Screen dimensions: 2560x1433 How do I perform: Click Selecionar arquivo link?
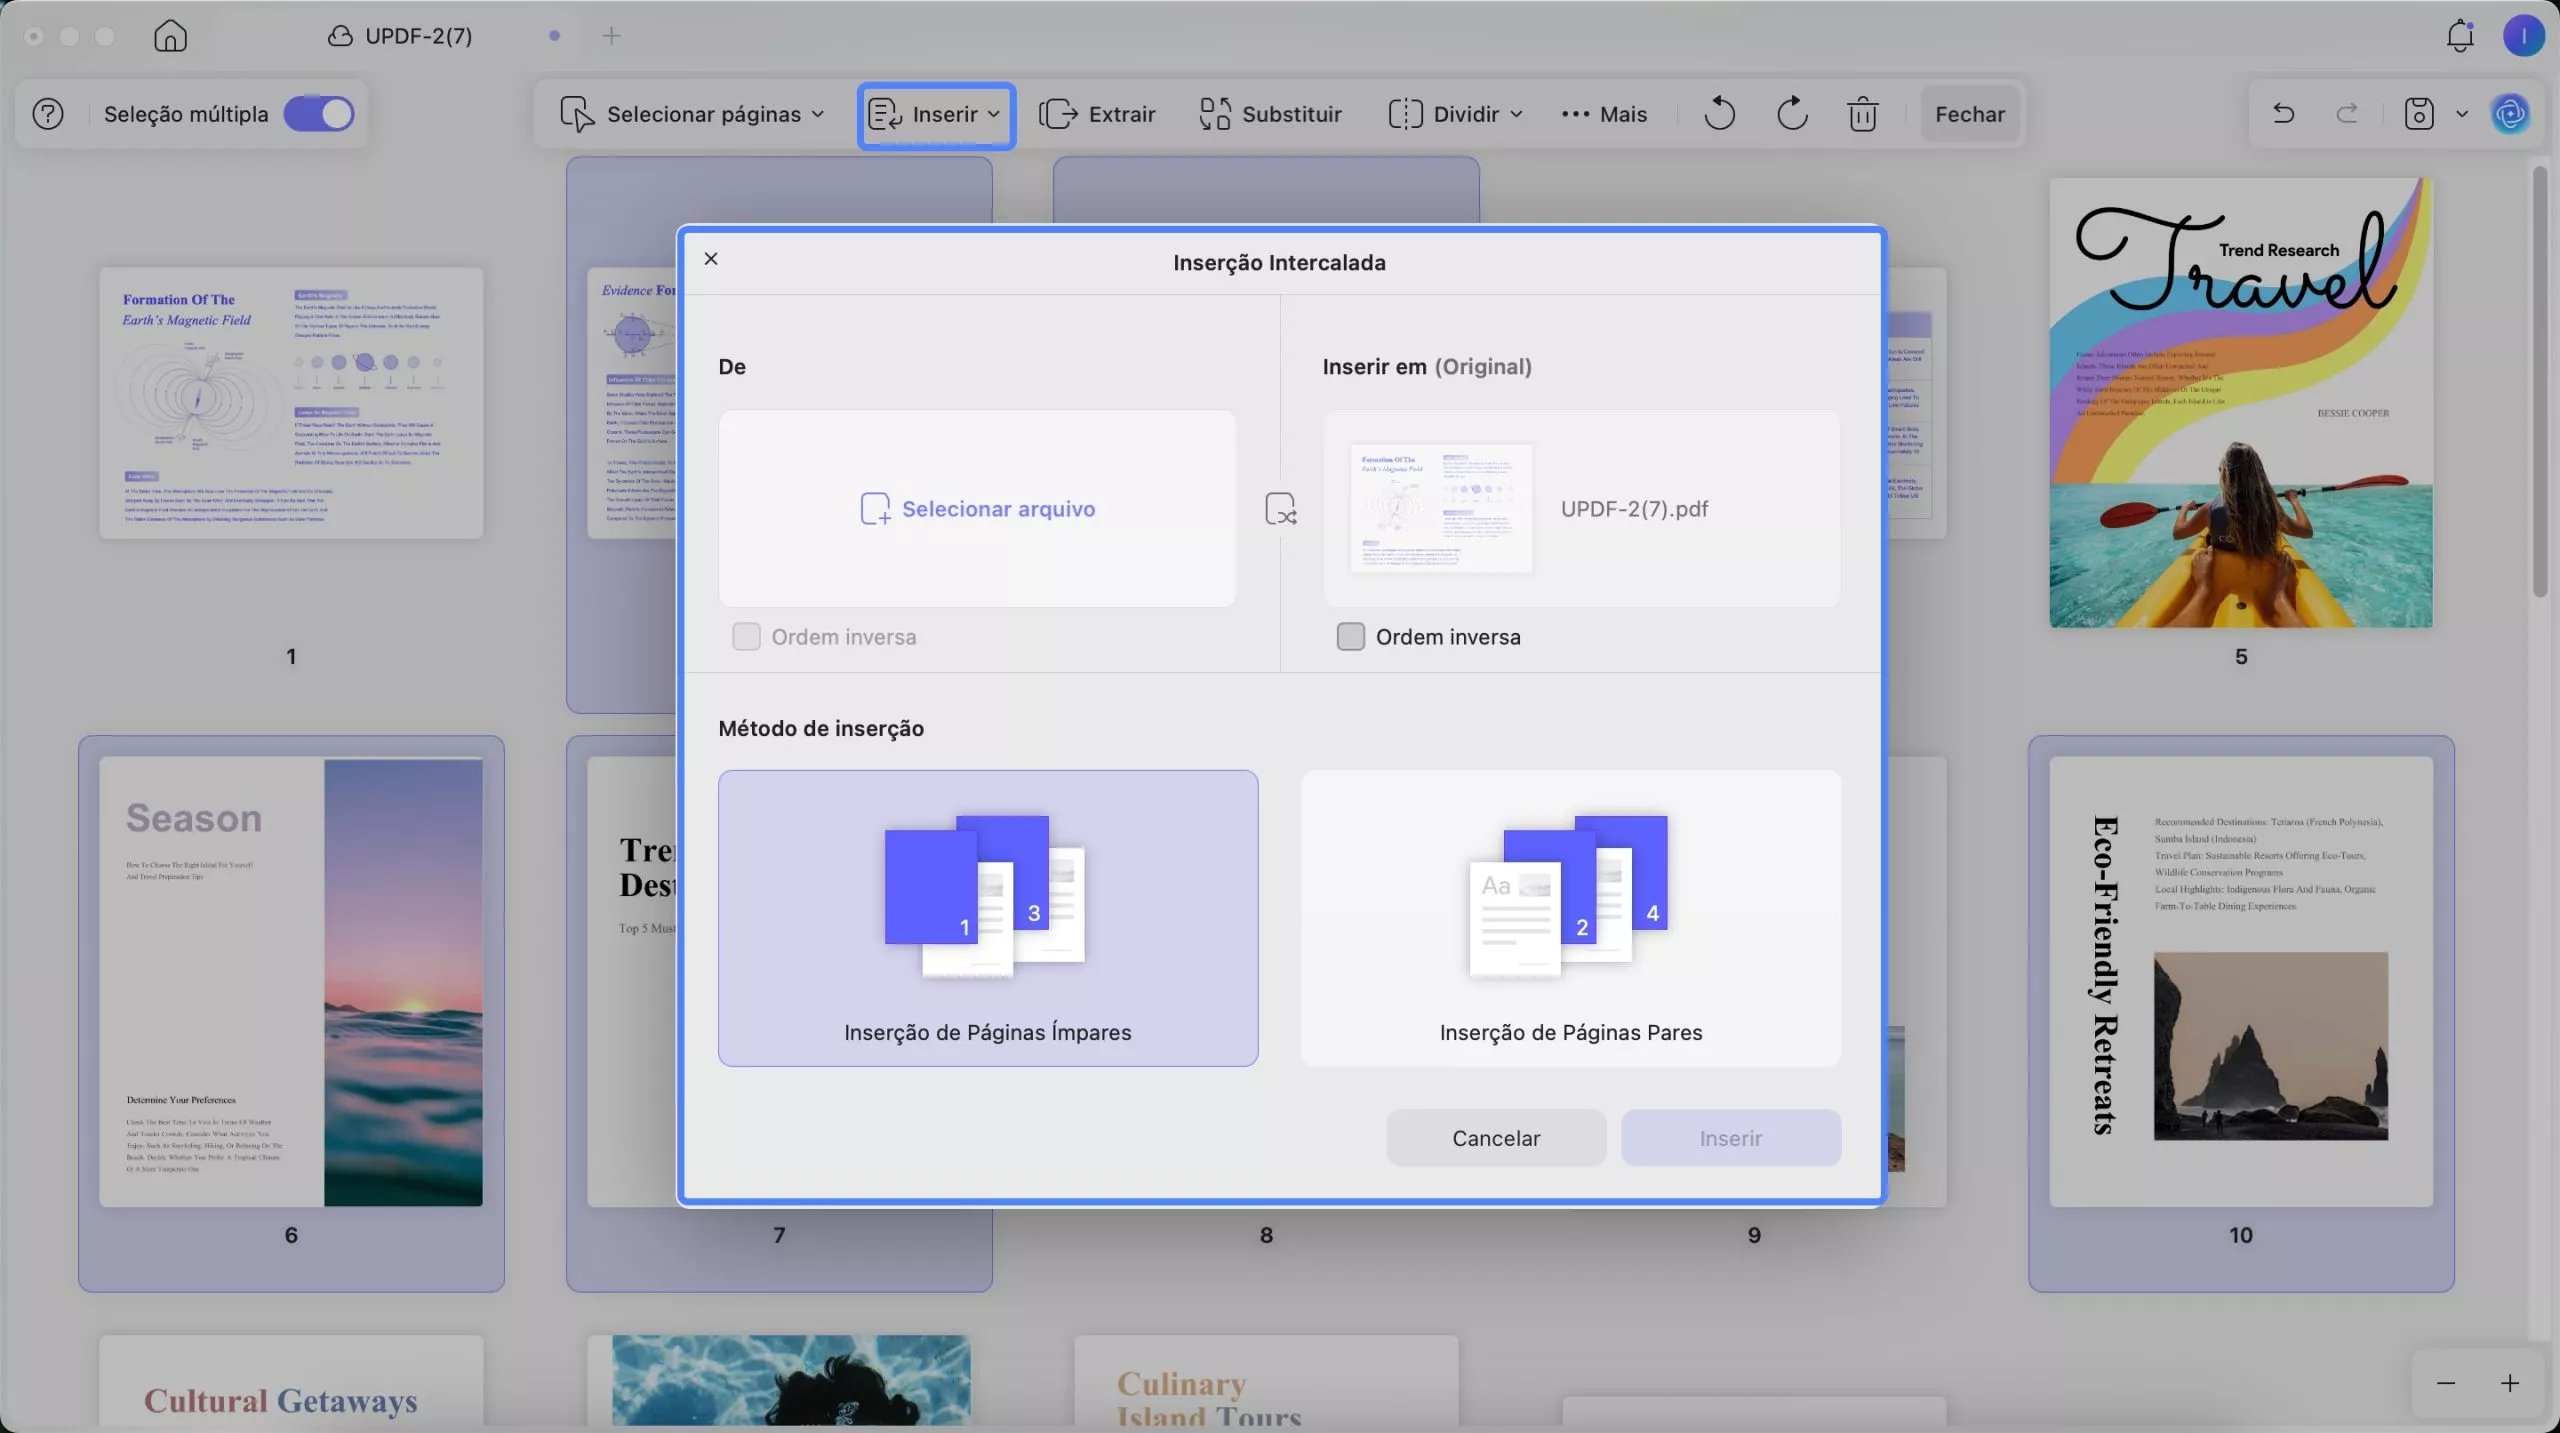[x=977, y=509]
